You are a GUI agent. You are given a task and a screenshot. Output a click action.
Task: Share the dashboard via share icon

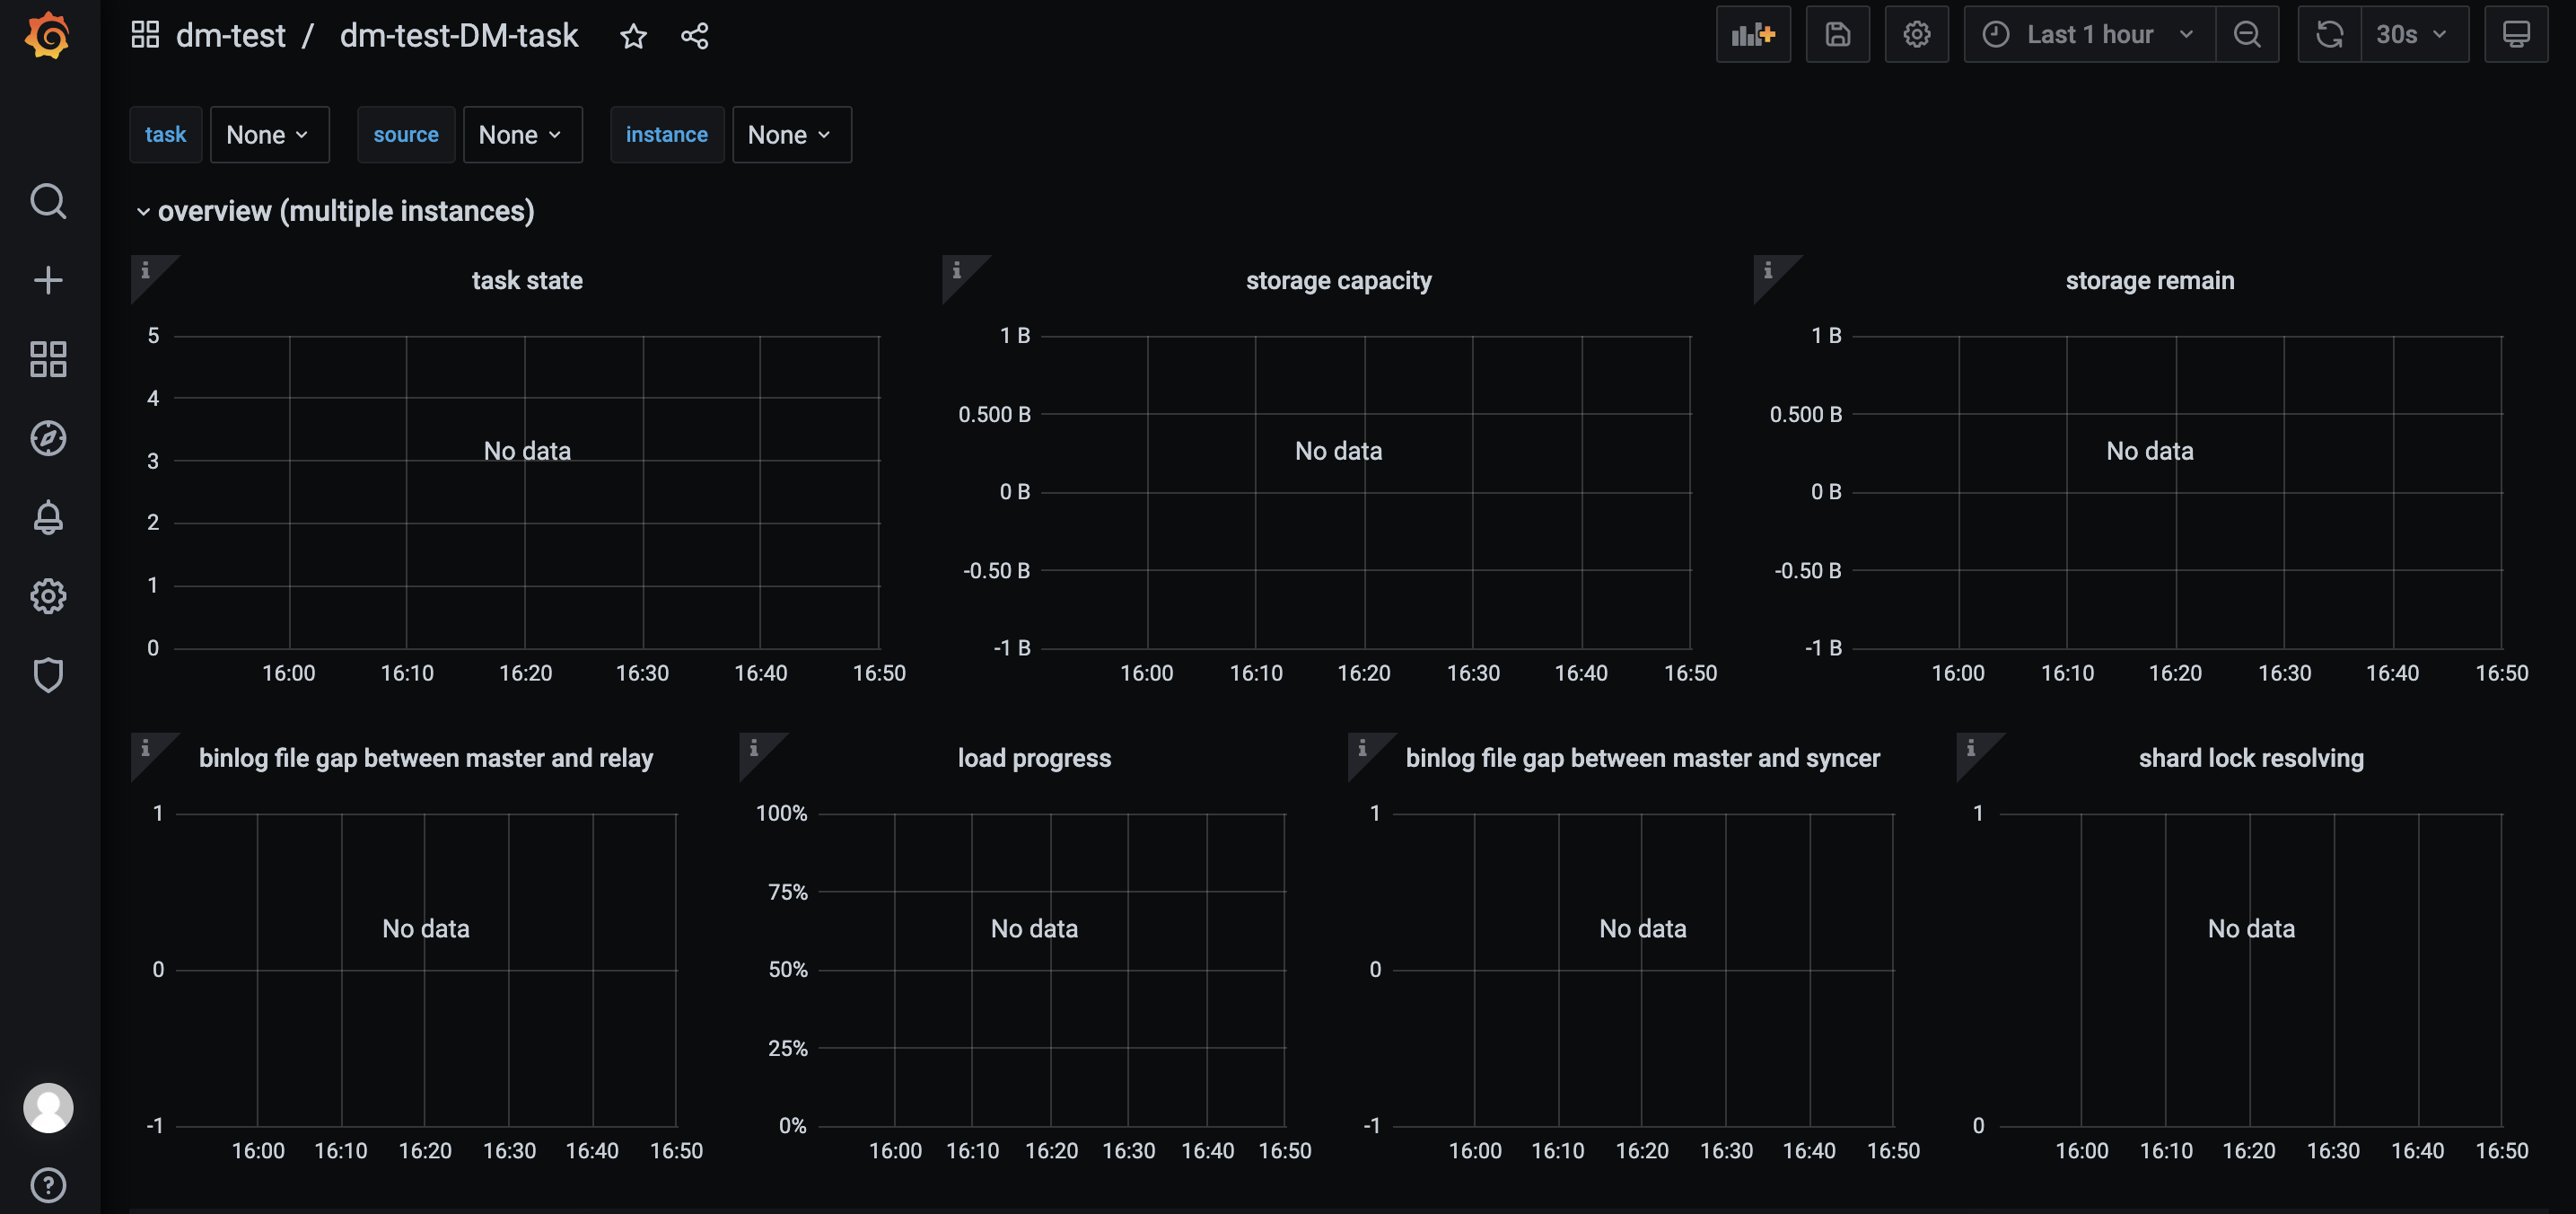point(694,37)
